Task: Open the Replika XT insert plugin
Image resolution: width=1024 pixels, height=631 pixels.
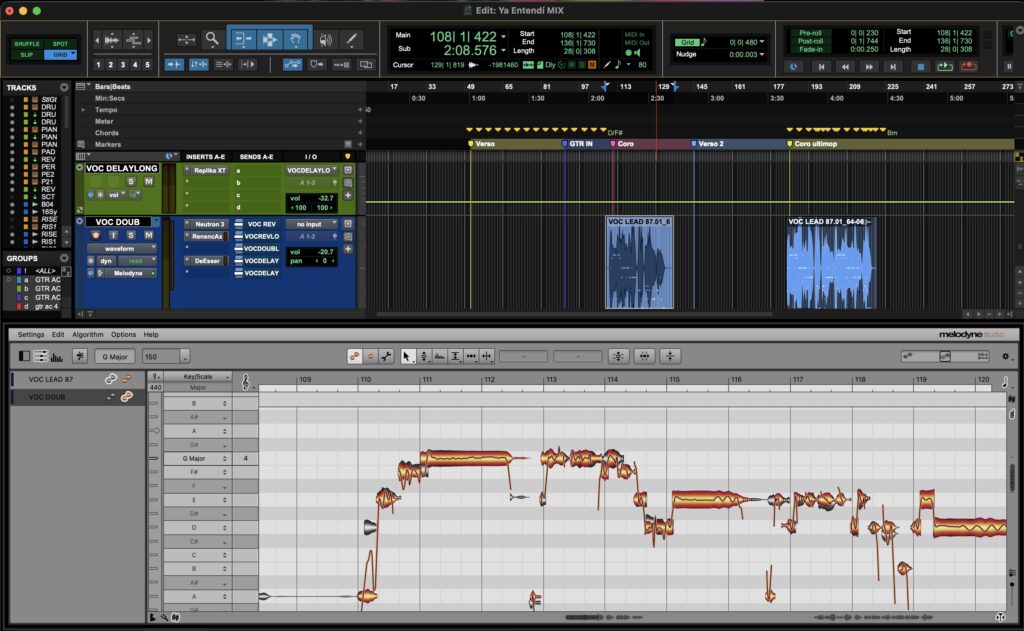Action: click(209, 170)
